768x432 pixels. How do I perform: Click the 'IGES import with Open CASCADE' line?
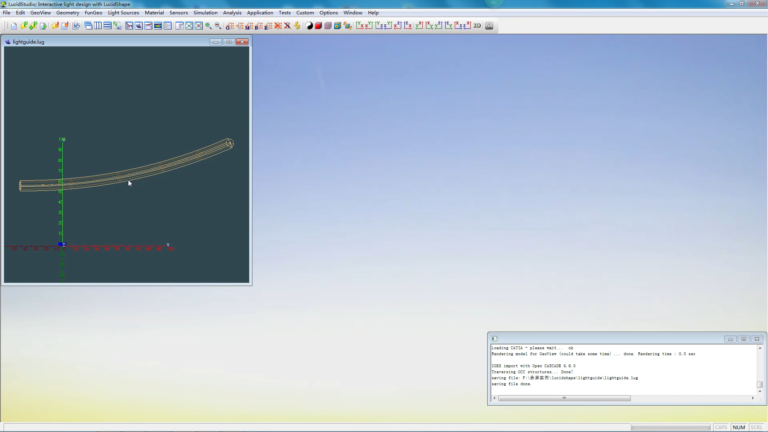533,366
